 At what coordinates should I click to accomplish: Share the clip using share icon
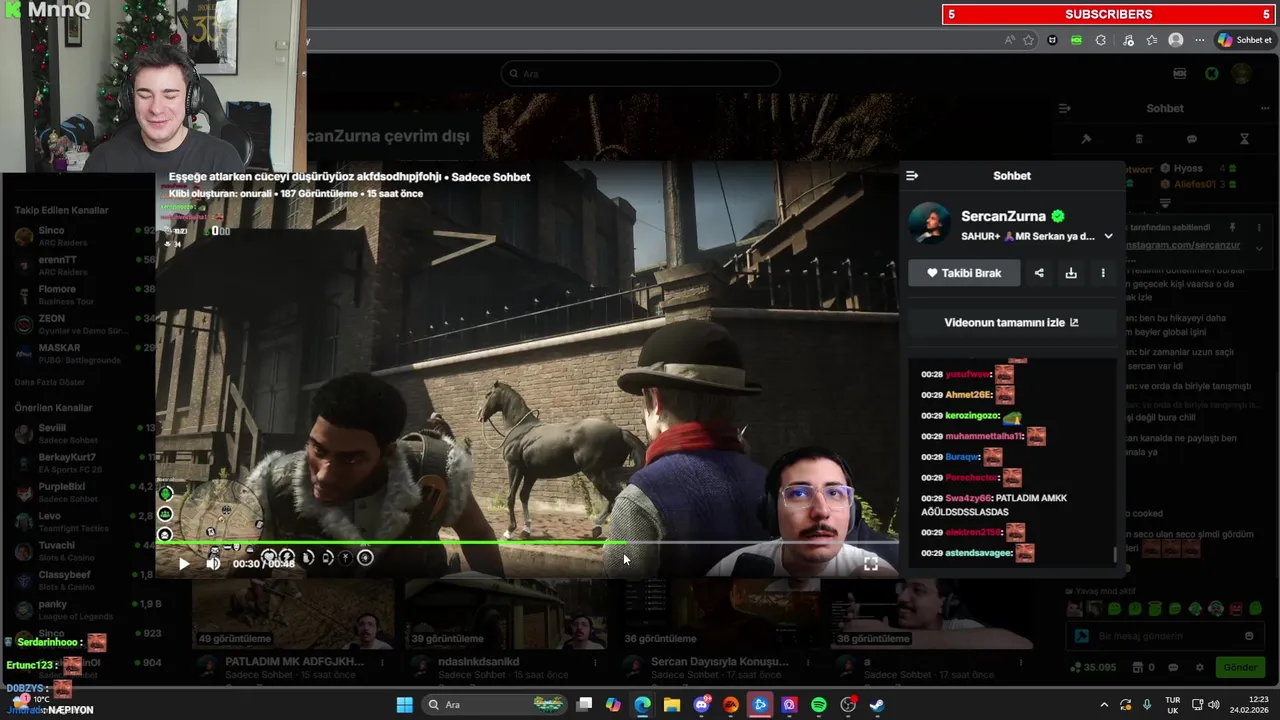click(1039, 273)
